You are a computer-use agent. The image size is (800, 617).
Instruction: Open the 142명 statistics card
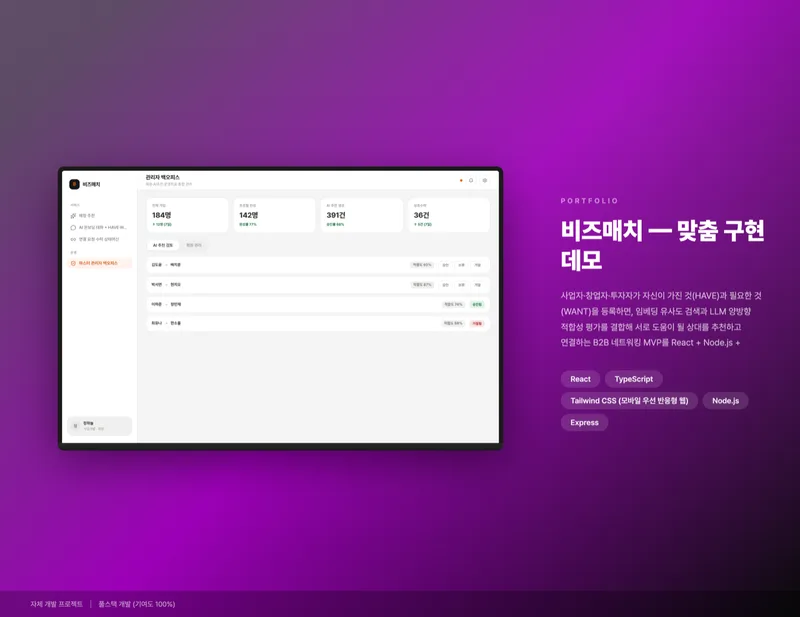click(x=274, y=215)
